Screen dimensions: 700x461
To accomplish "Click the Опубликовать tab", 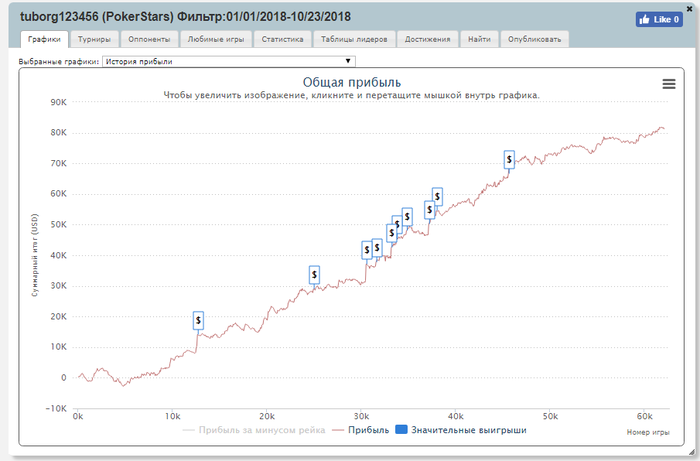I will coord(535,40).
